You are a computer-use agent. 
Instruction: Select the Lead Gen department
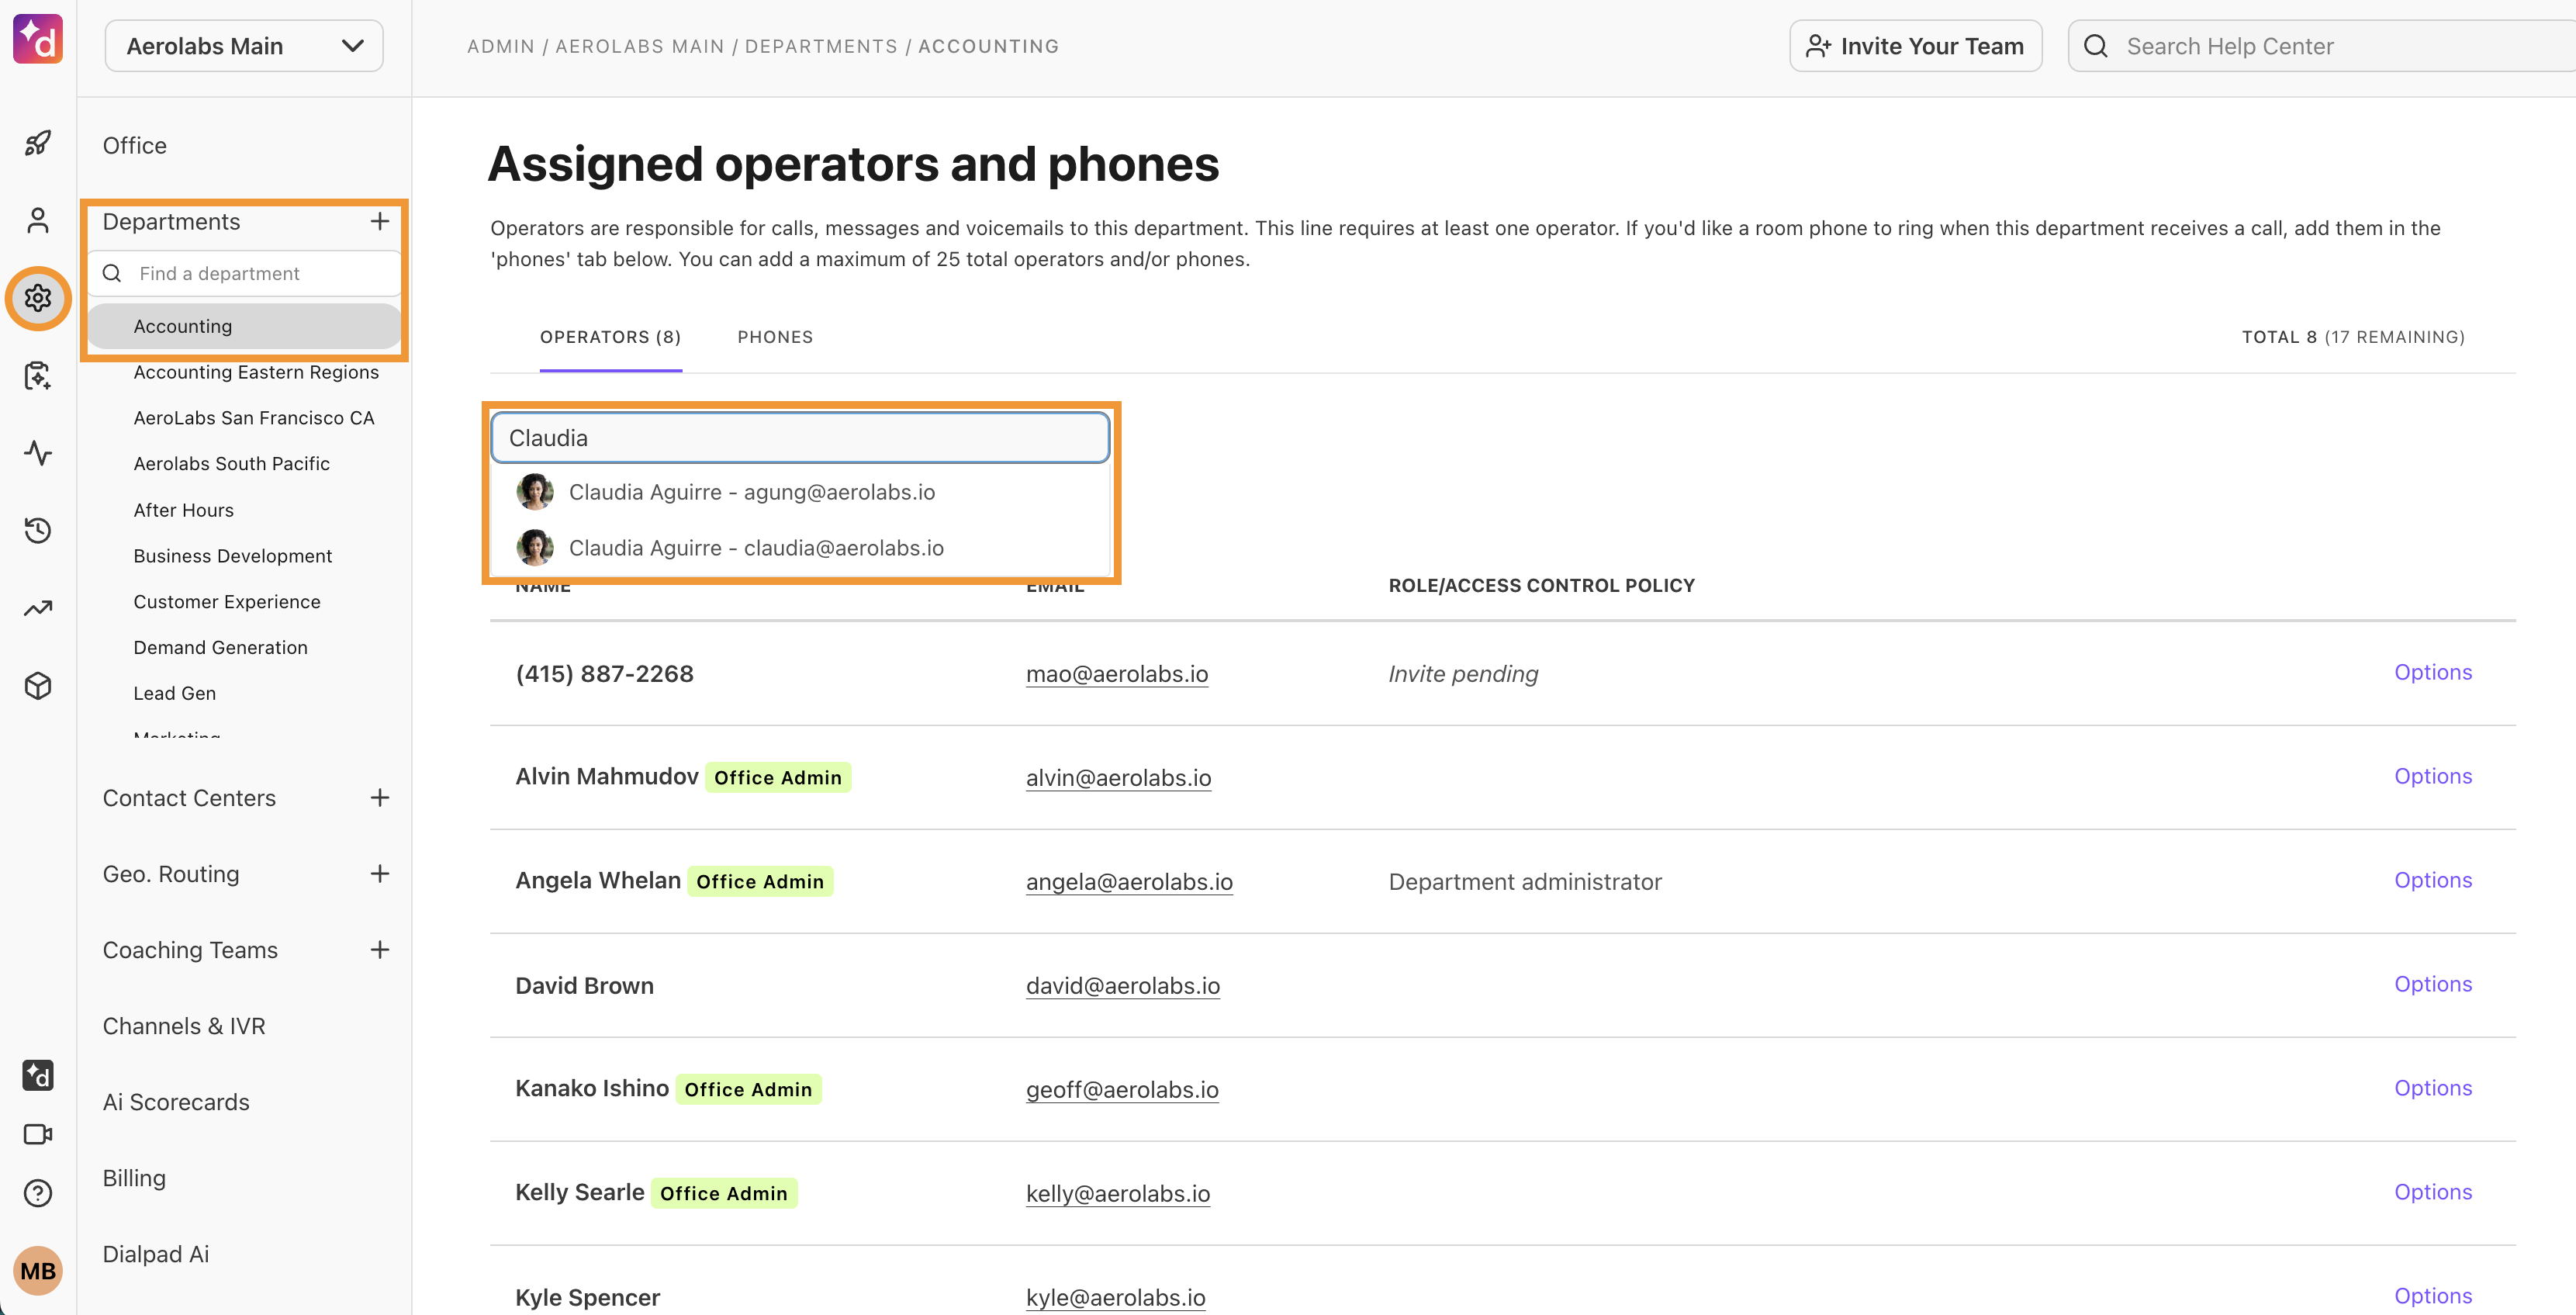174,693
